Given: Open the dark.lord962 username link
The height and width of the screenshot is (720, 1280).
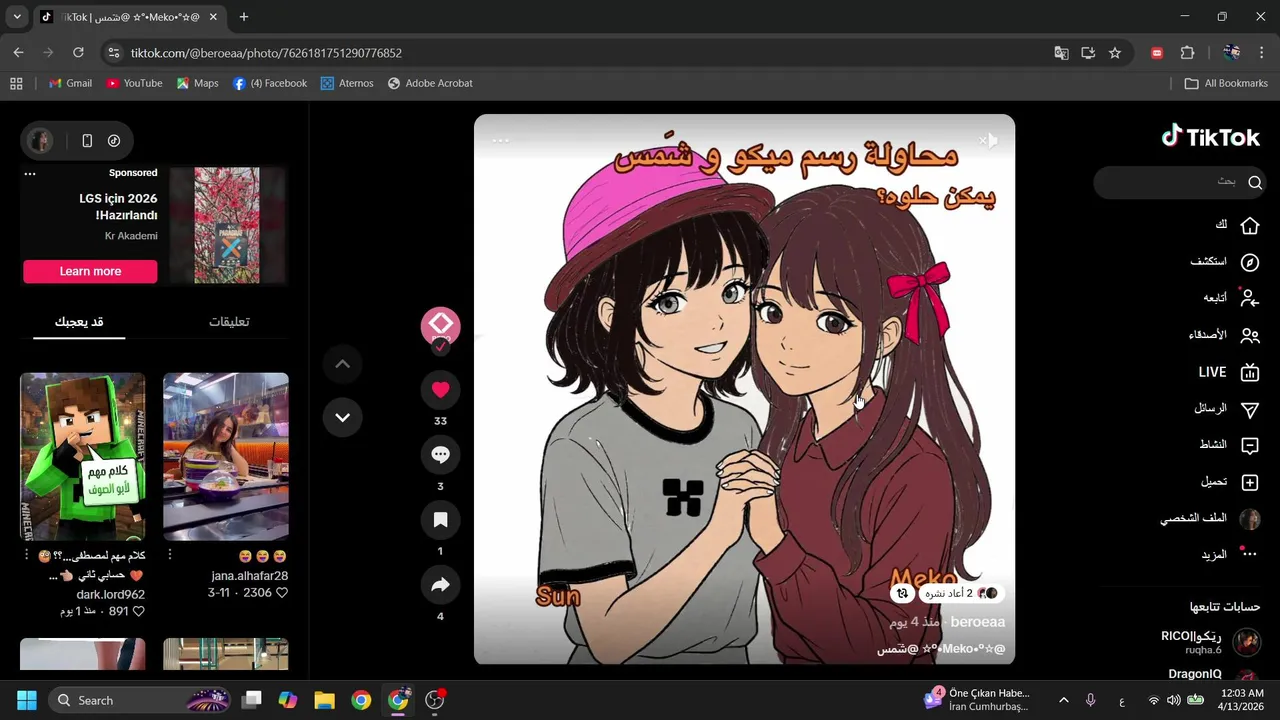Looking at the screenshot, I should tap(110, 594).
